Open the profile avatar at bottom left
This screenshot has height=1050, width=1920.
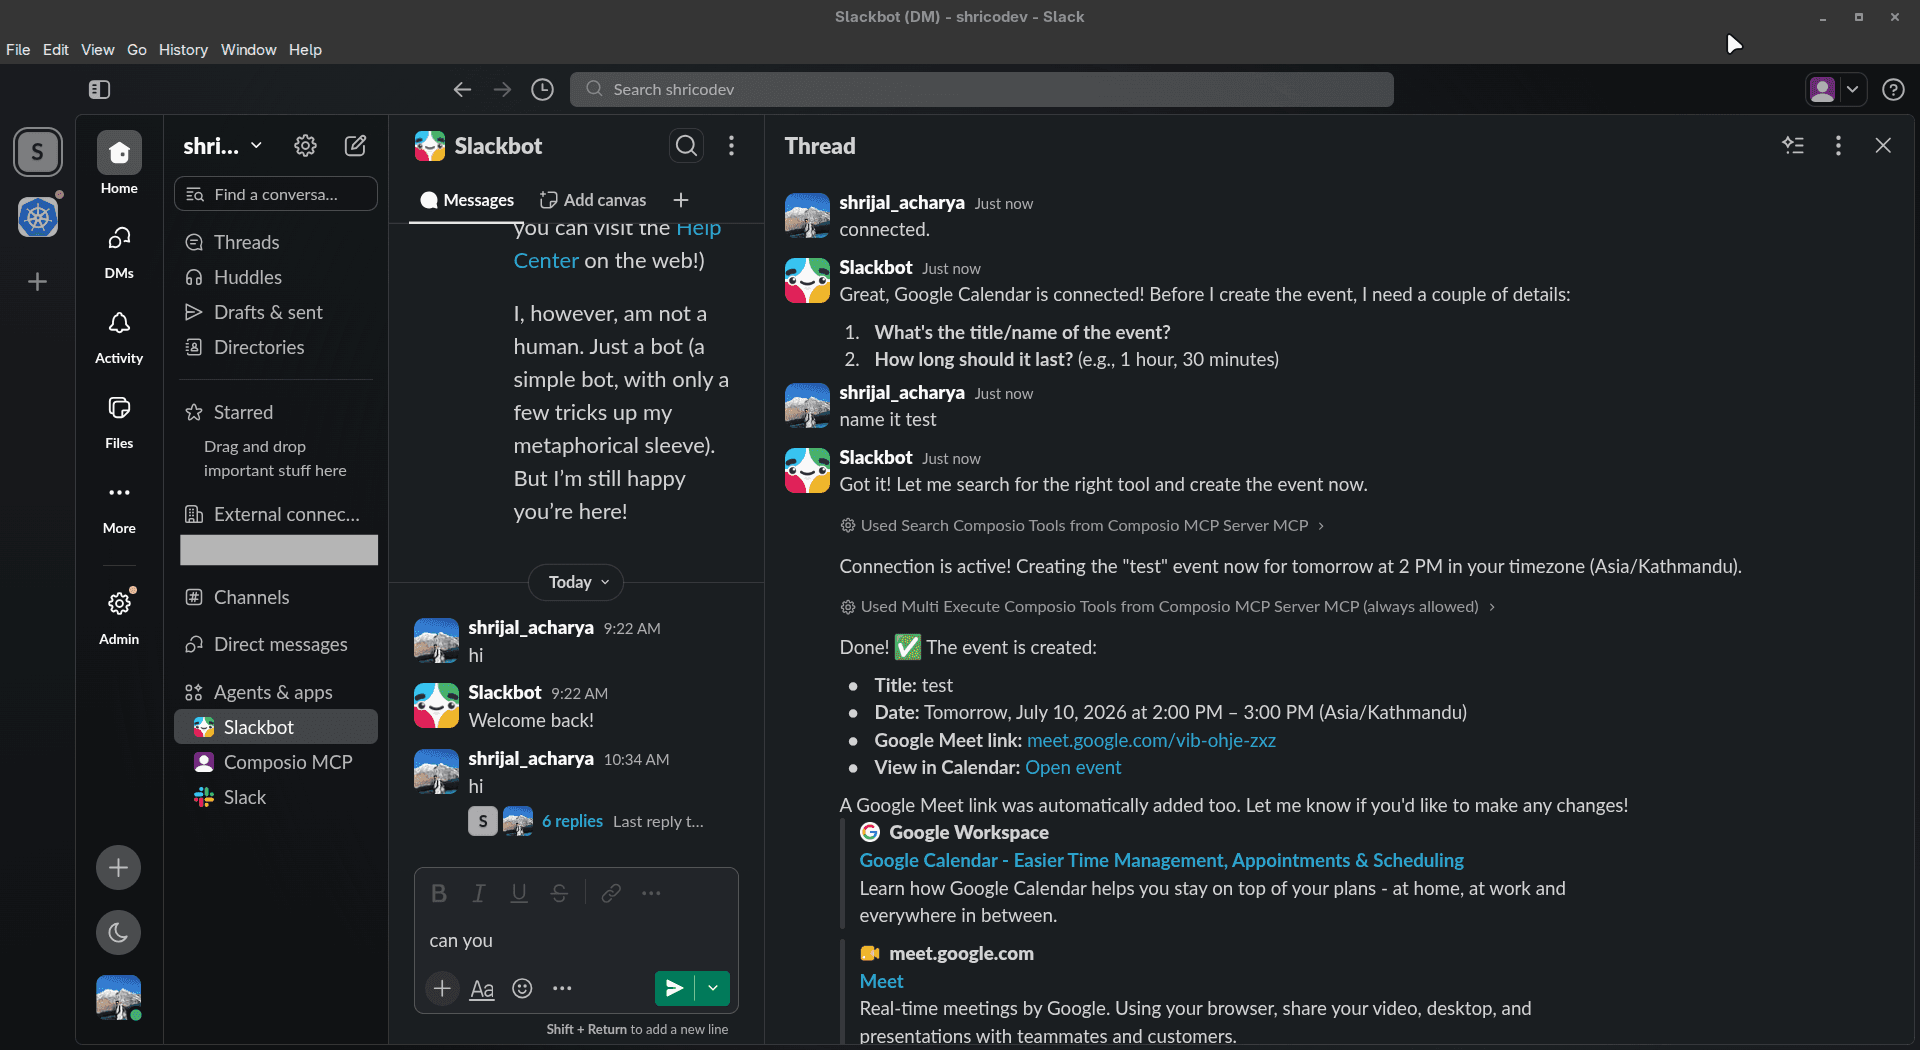click(118, 997)
